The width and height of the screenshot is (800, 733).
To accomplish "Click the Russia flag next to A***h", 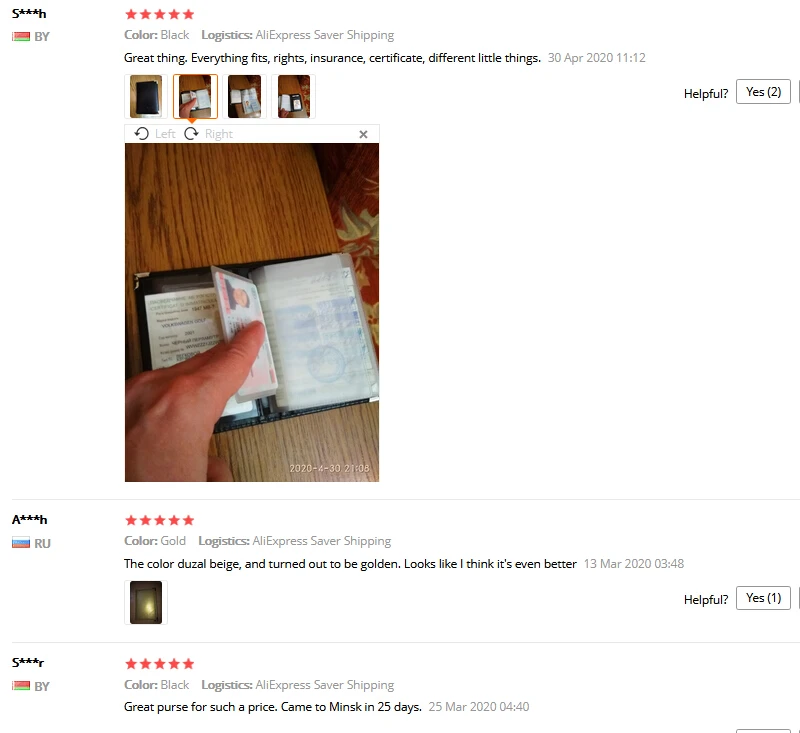I will tap(21, 543).
